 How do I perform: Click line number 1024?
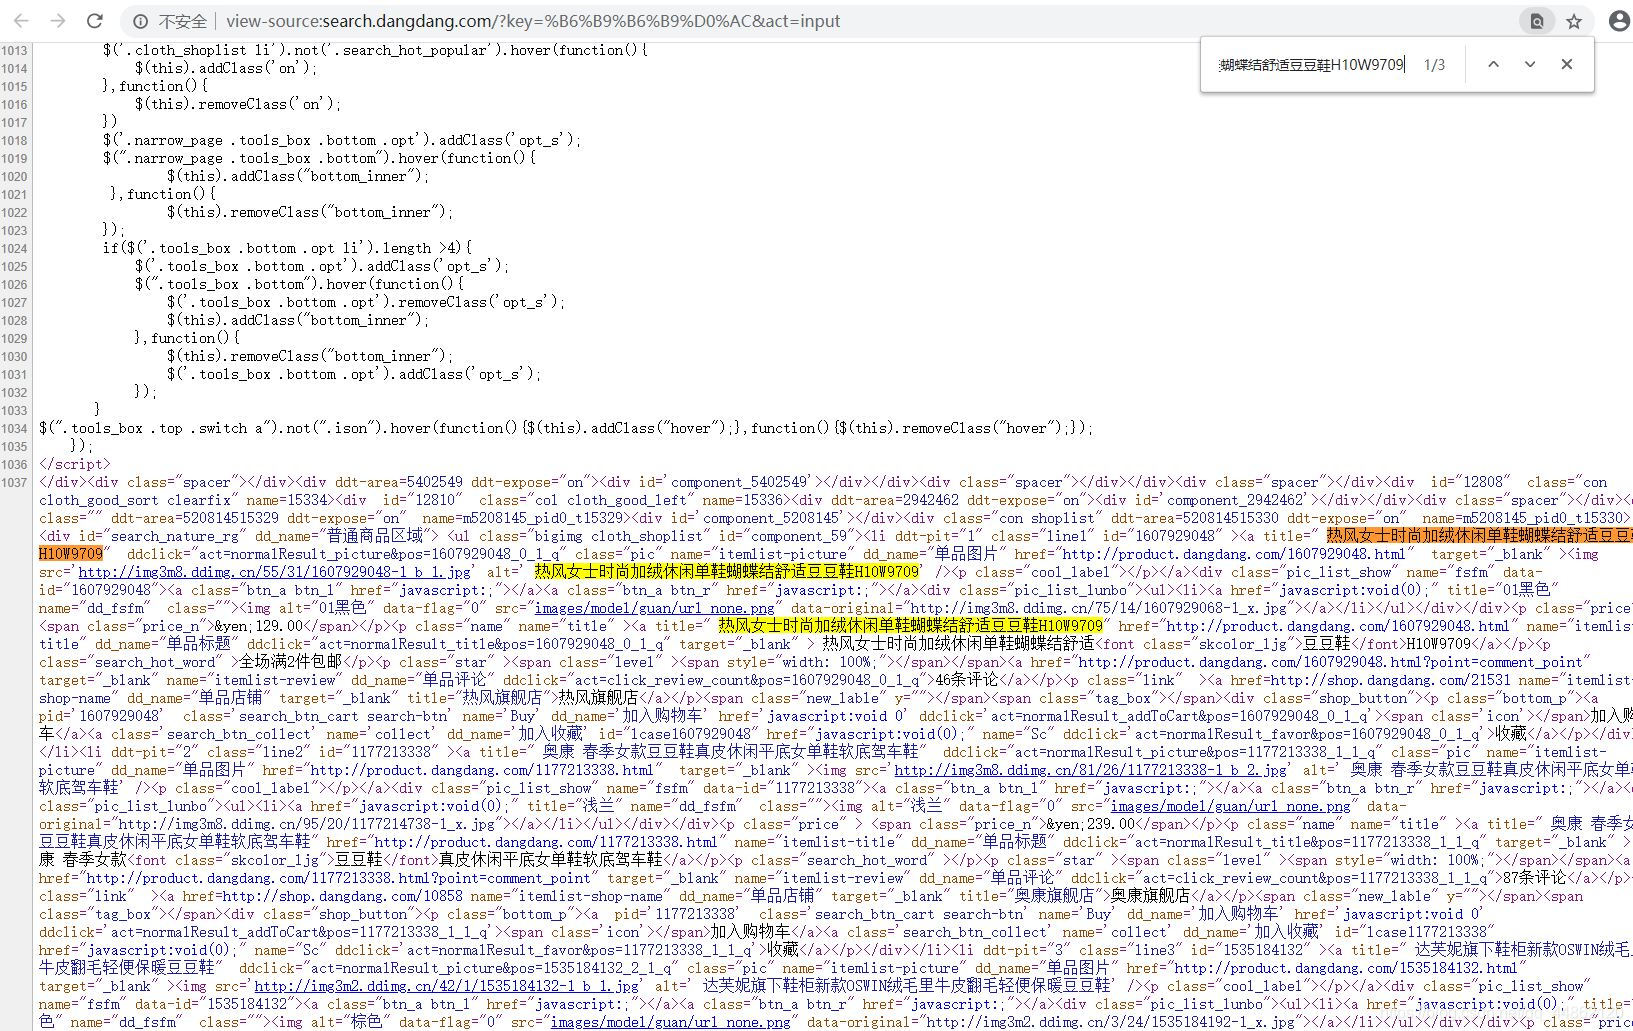pos(15,248)
